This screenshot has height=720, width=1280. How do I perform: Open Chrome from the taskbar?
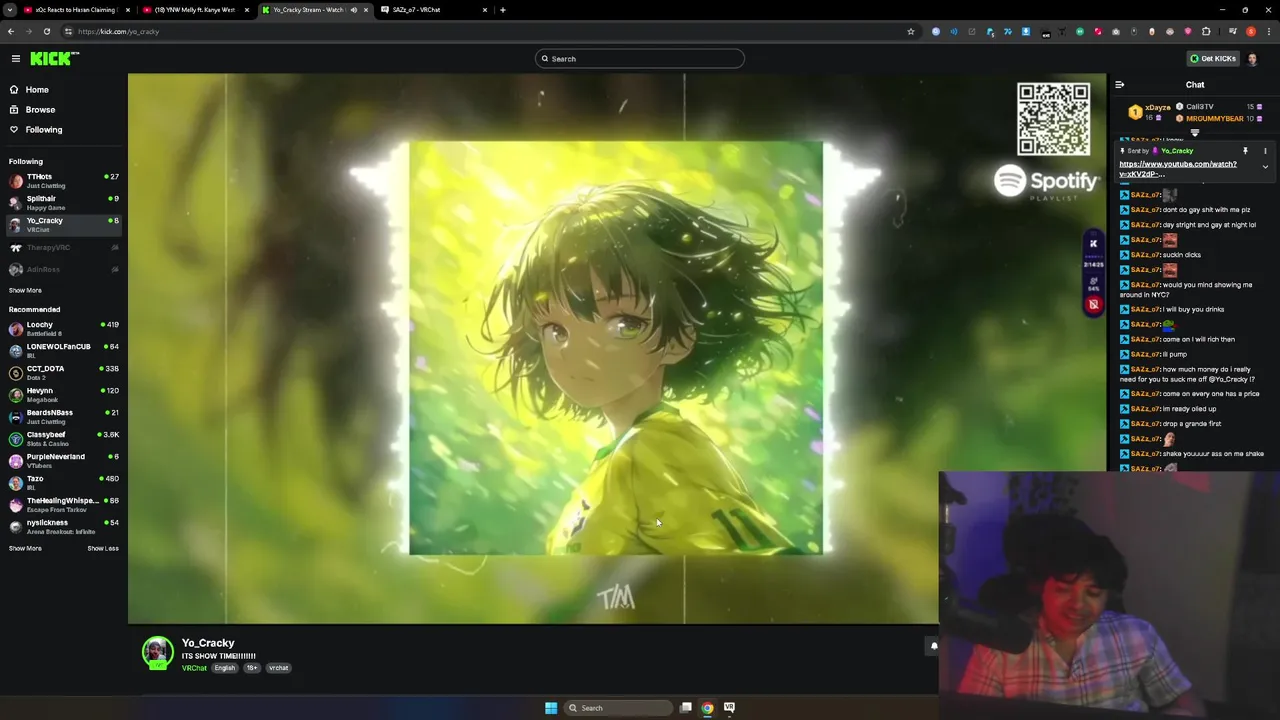click(x=707, y=708)
